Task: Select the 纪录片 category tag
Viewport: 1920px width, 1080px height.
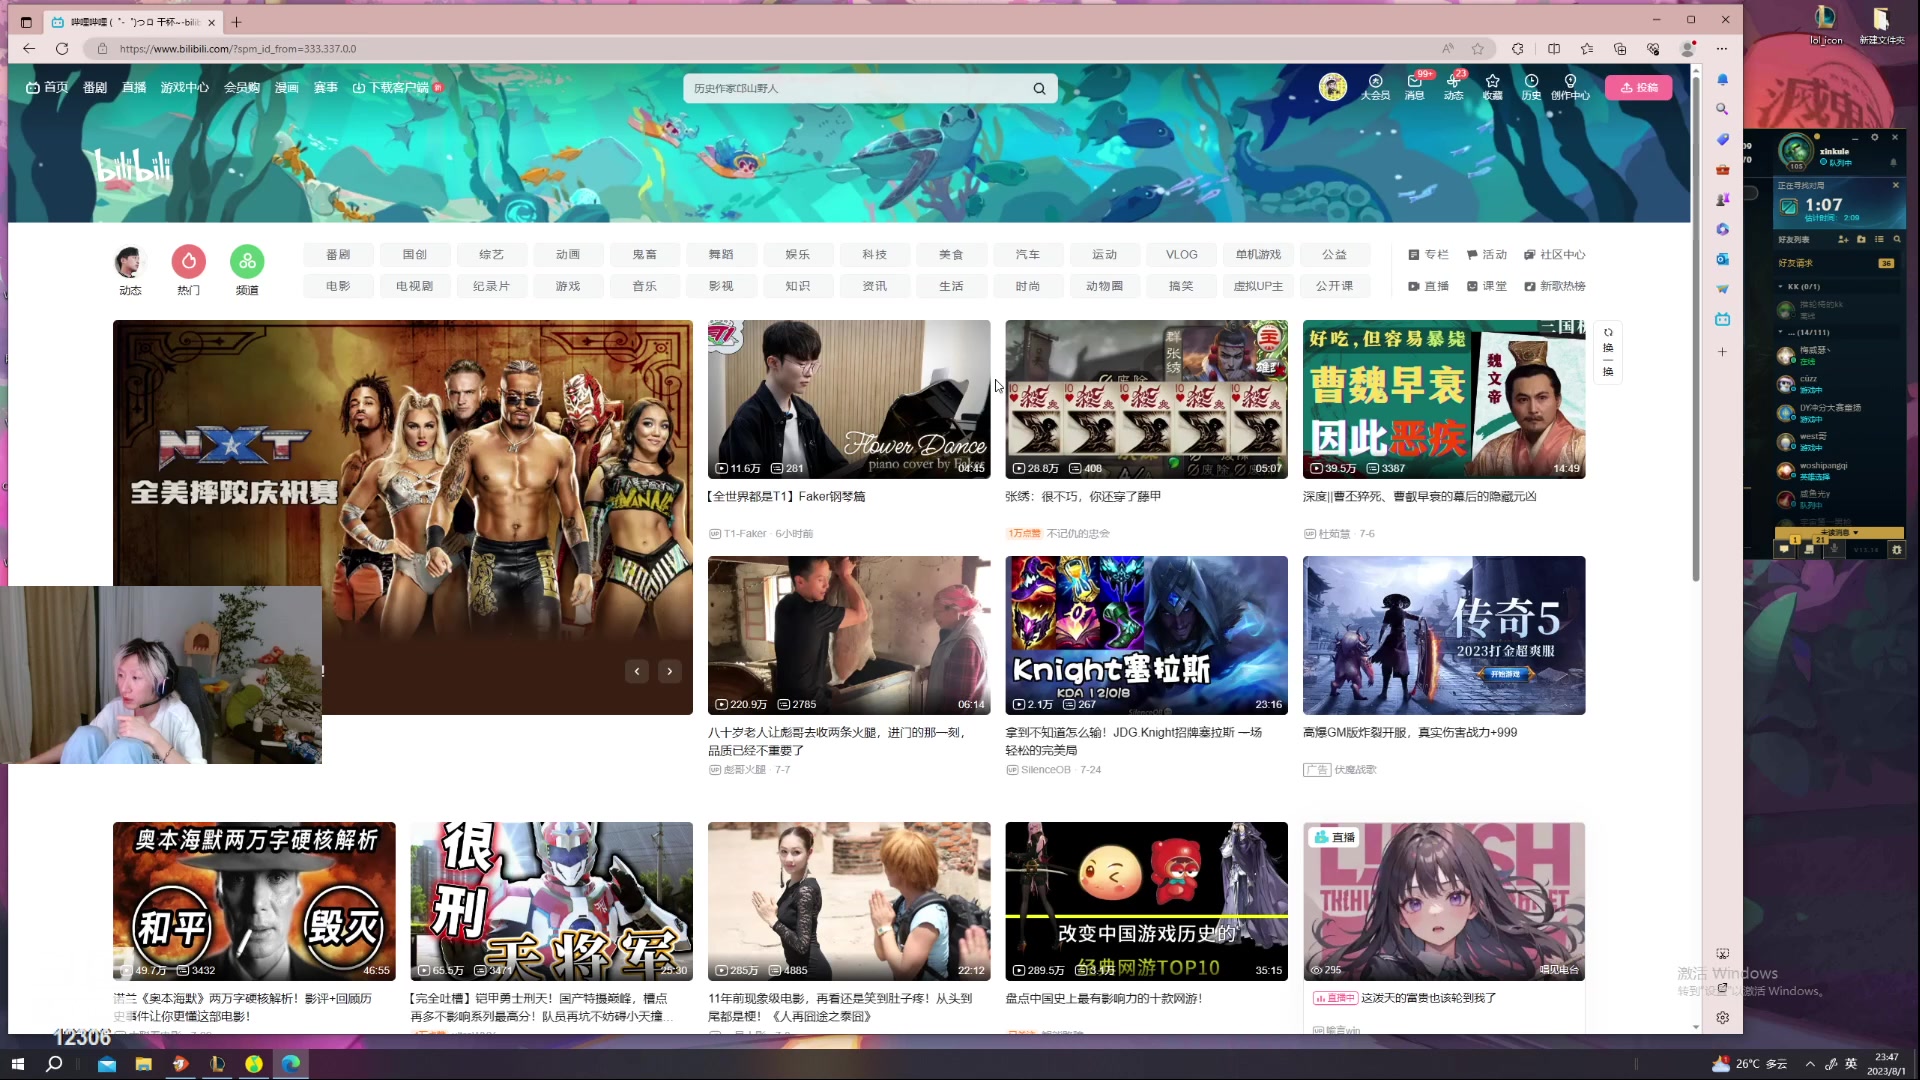Action: point(491,286)
